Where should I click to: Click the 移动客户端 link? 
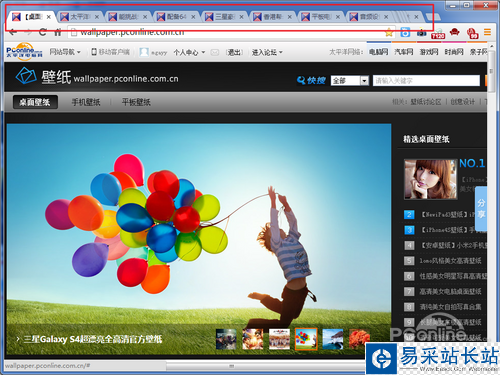(111, 52)
